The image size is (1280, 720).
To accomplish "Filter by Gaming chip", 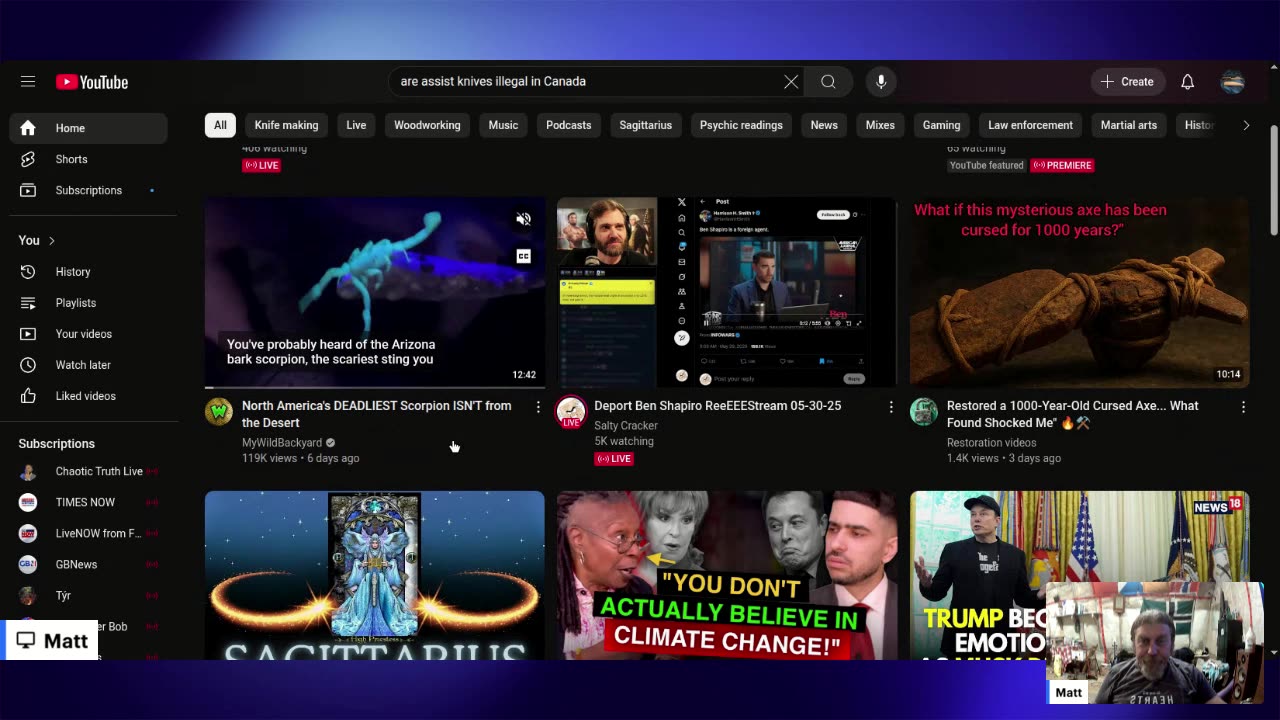I will point(941,125).
